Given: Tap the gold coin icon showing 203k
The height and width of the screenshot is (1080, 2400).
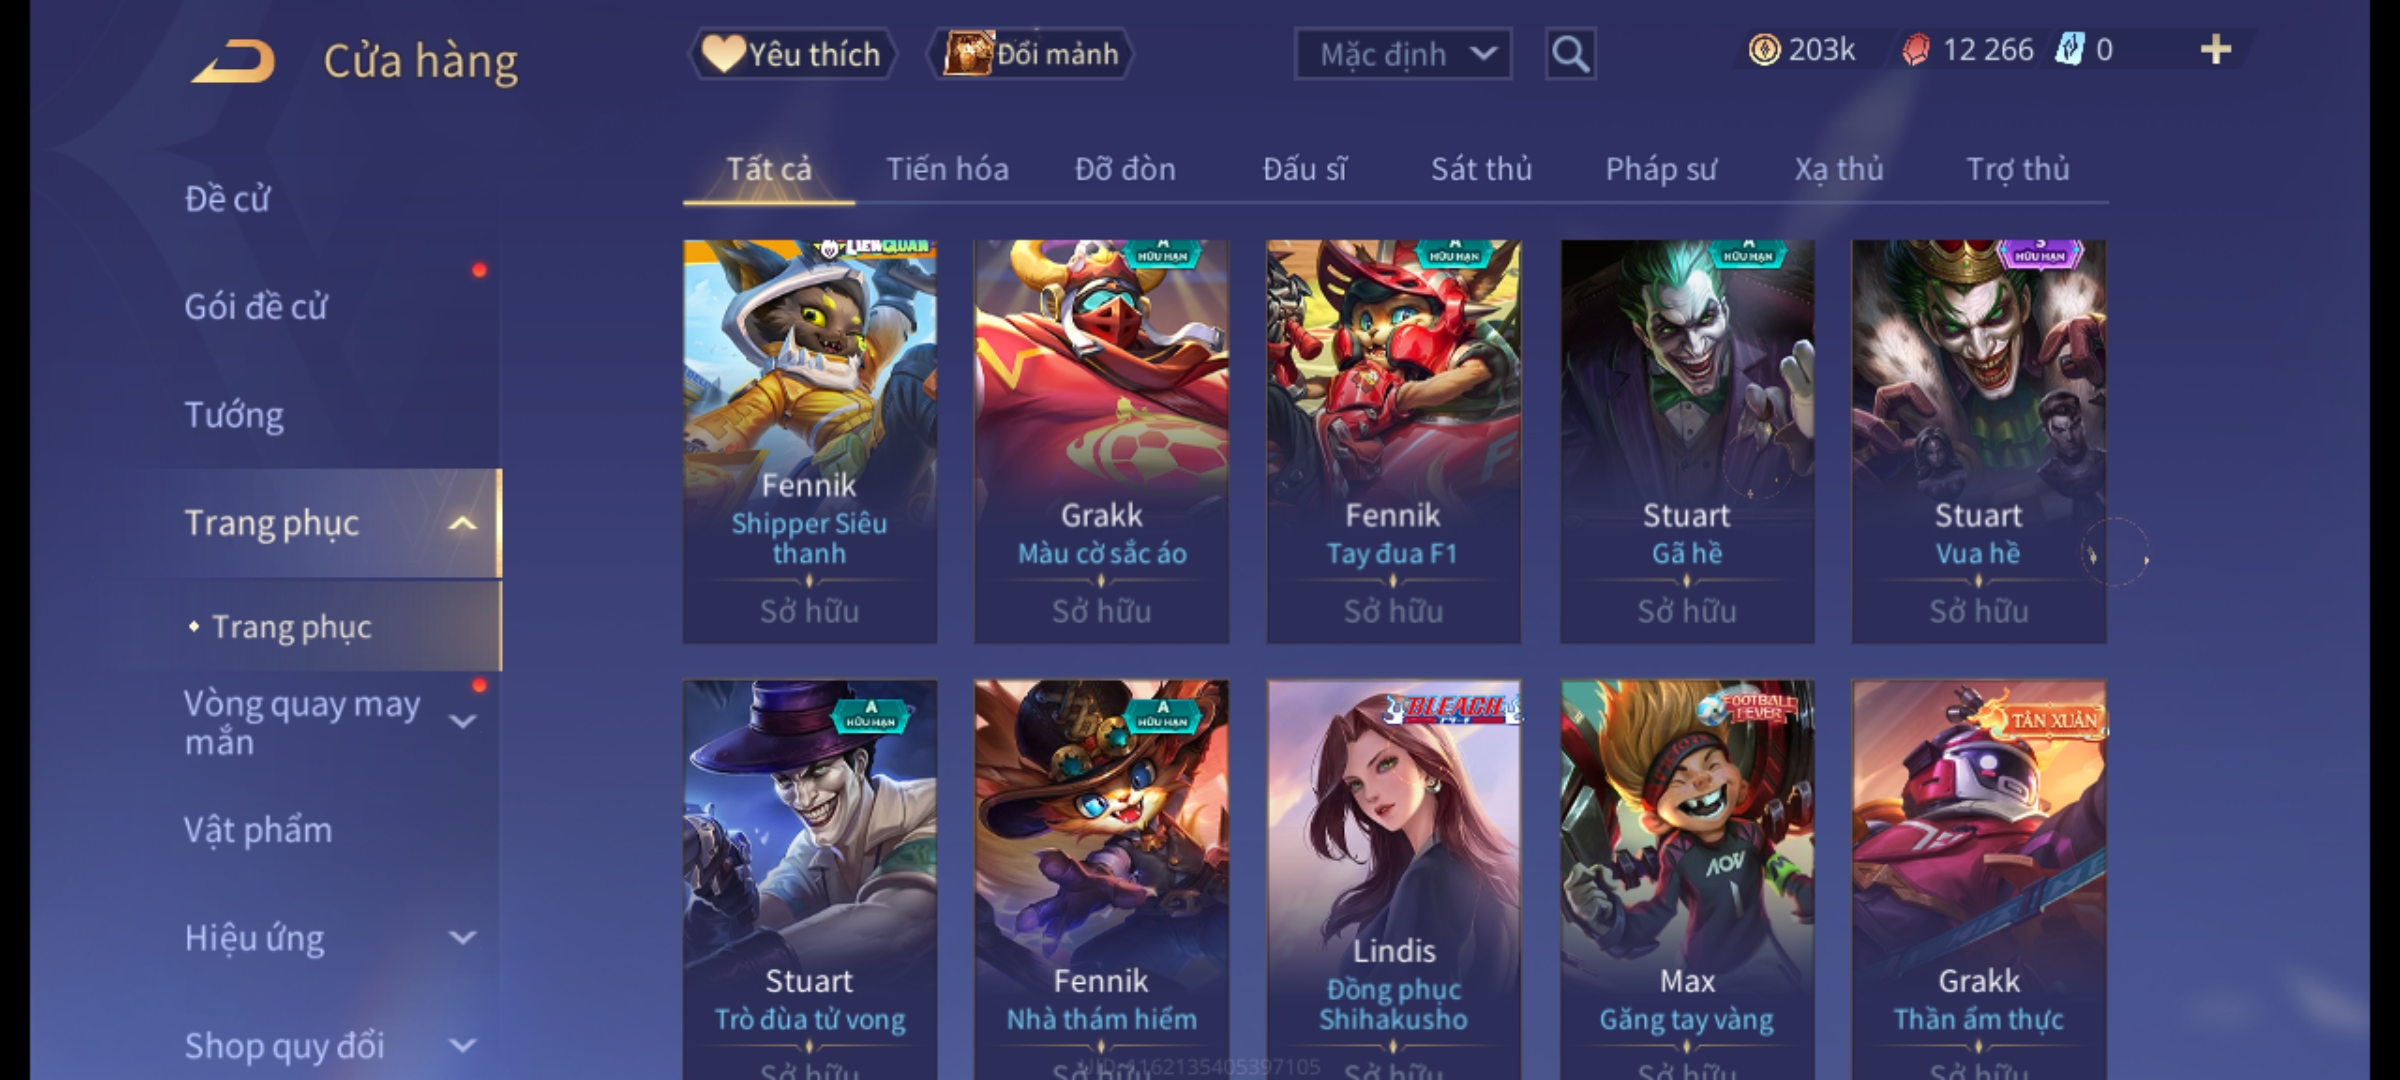Looking at the screenshot, I should 1764,50.
